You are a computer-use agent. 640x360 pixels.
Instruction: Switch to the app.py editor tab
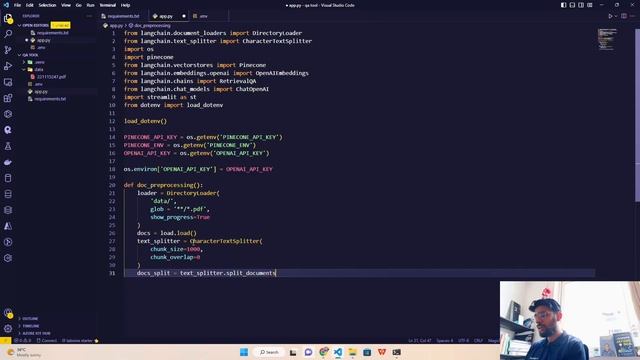pyautogui.click(x=165, y=16)
